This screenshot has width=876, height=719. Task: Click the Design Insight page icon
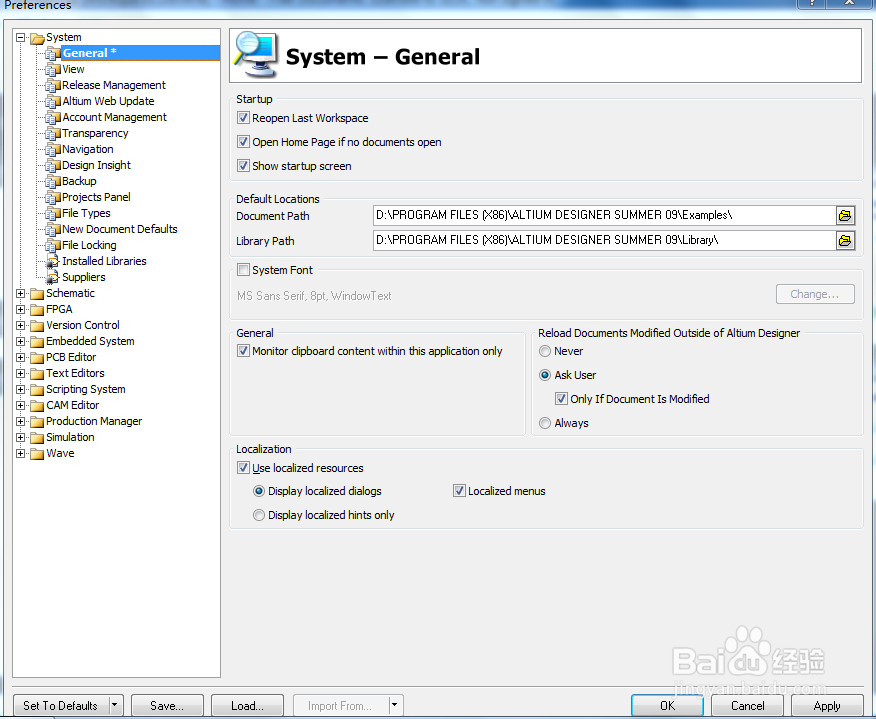coord(53,165)
